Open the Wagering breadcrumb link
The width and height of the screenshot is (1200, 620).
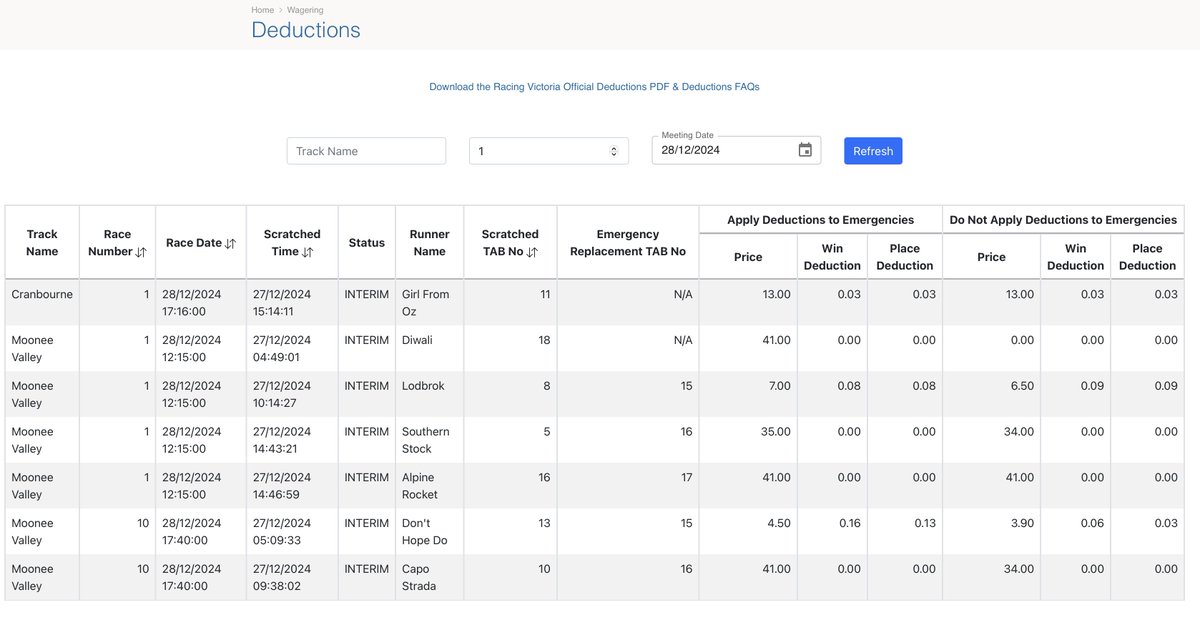tap(306, 10)
